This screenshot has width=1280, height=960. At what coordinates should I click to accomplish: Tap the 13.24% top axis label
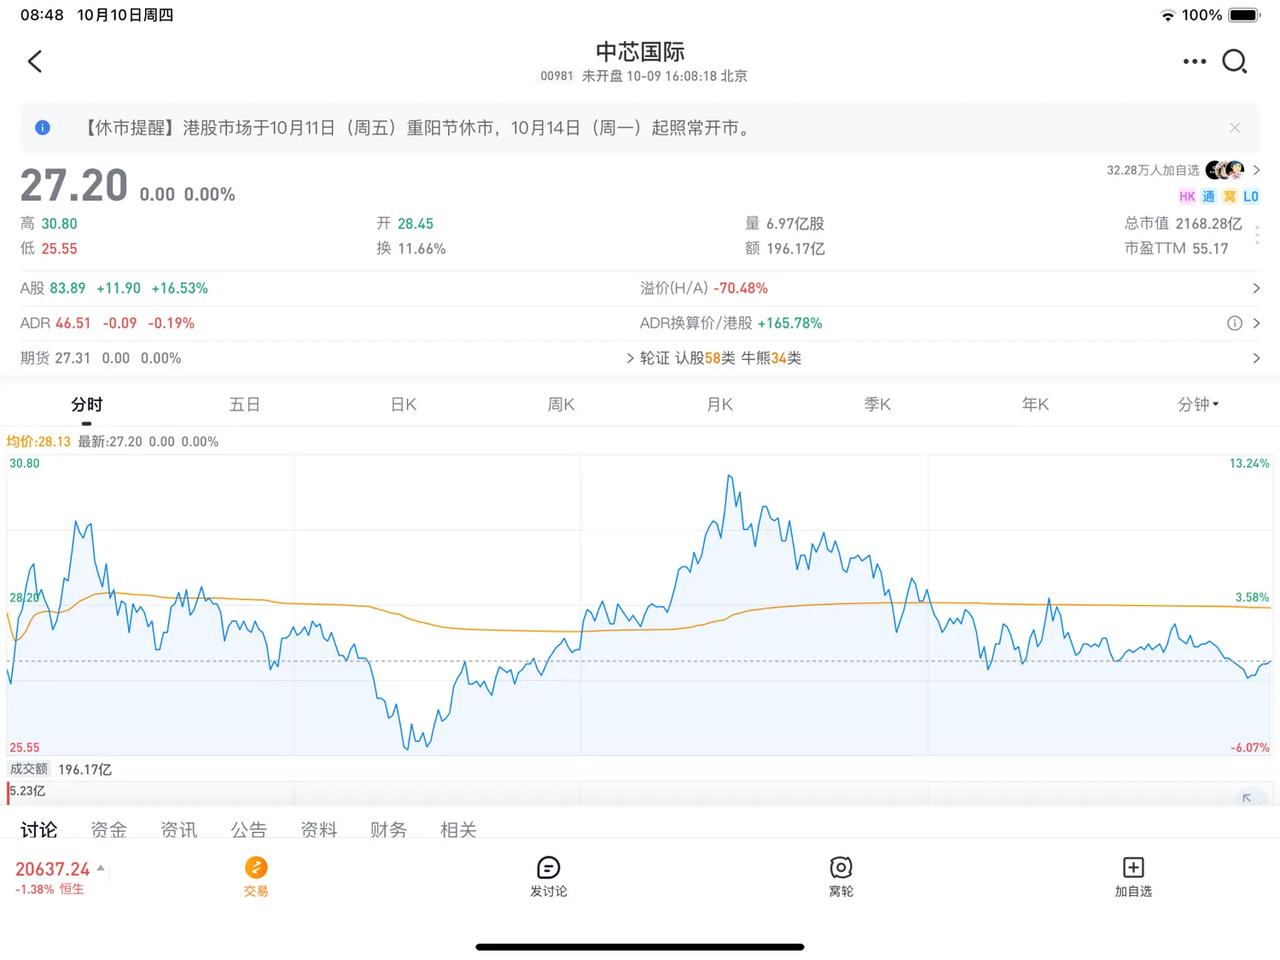1249,463
